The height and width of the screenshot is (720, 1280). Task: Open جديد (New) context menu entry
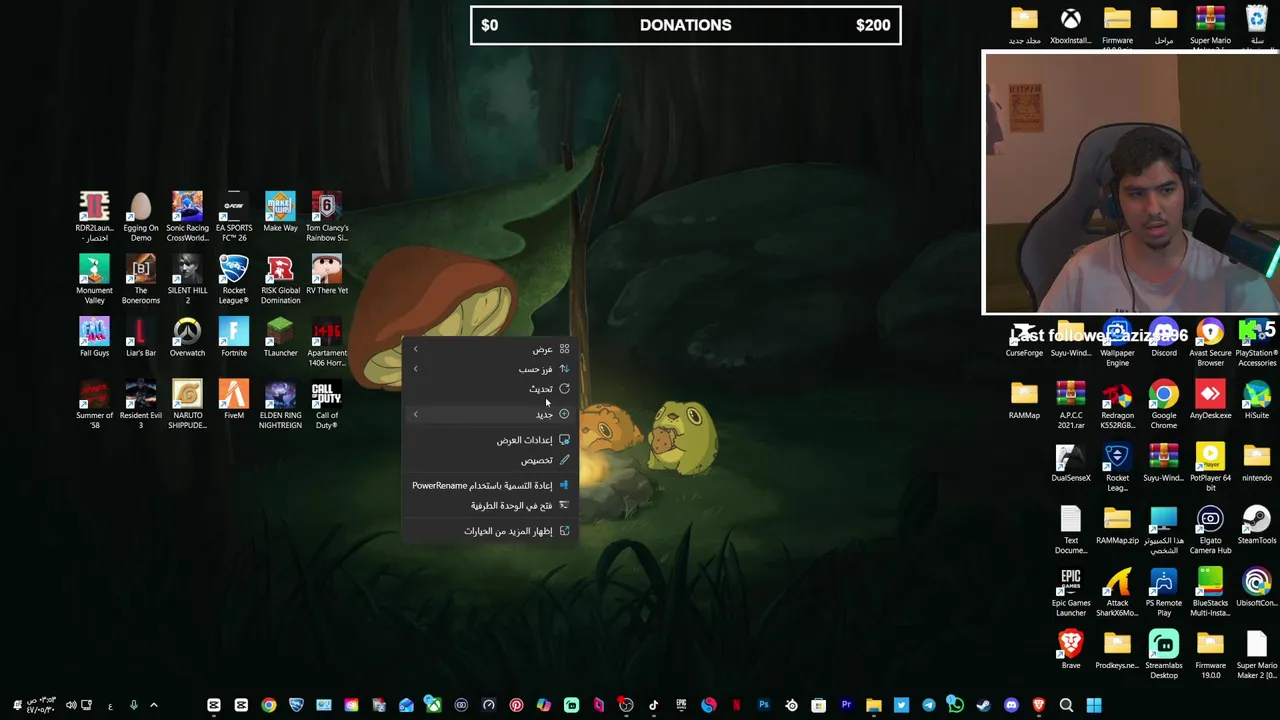490,414
